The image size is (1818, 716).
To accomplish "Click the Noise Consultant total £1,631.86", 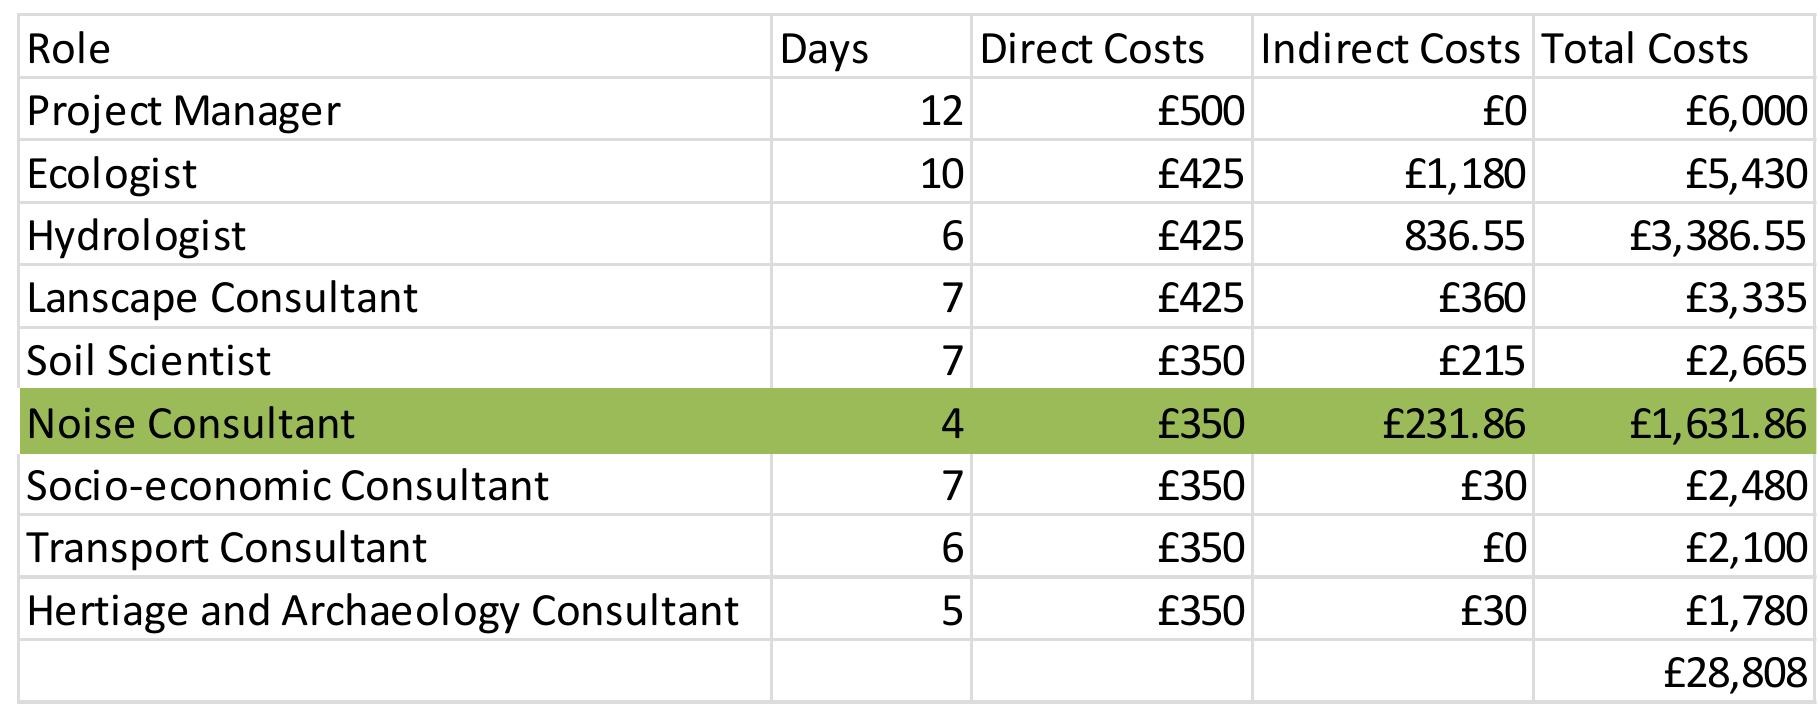I will click(1672, 423).
